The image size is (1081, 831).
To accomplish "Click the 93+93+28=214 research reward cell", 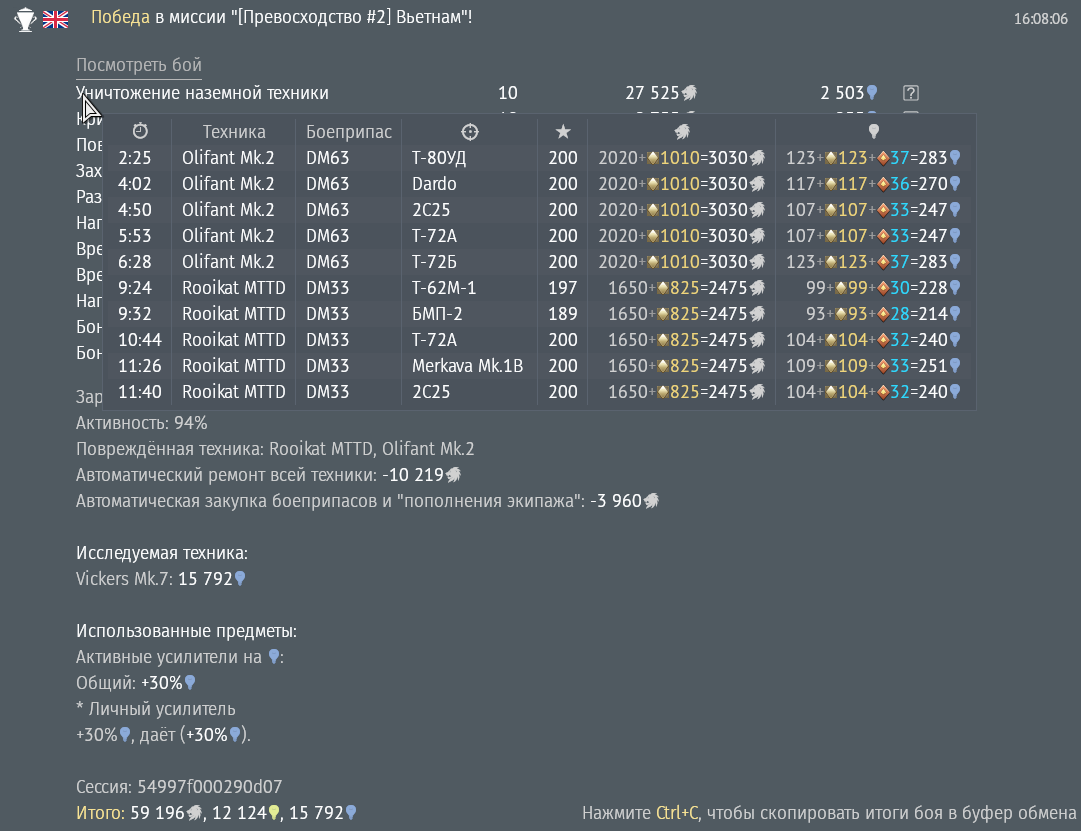I will pos(883,314).
